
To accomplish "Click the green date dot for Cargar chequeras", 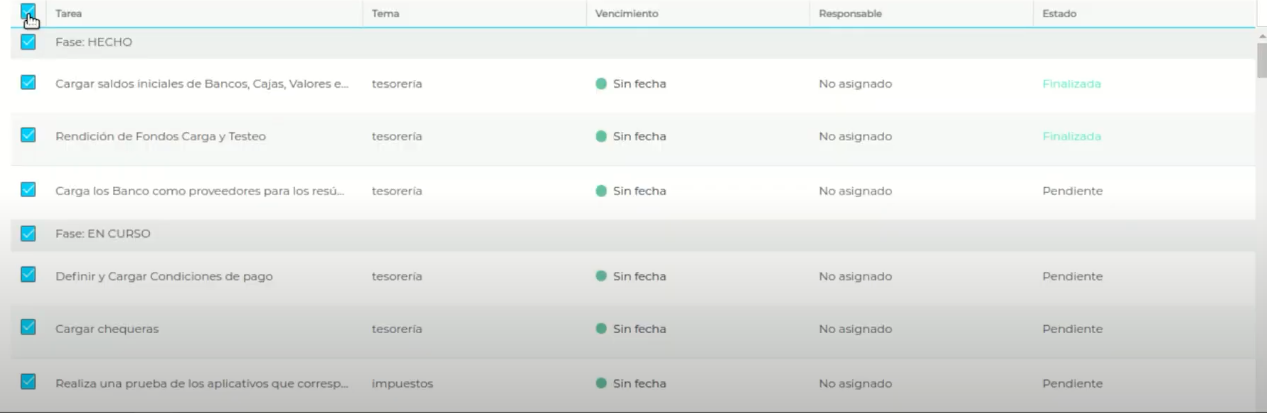I will click(x=601, y=329).
